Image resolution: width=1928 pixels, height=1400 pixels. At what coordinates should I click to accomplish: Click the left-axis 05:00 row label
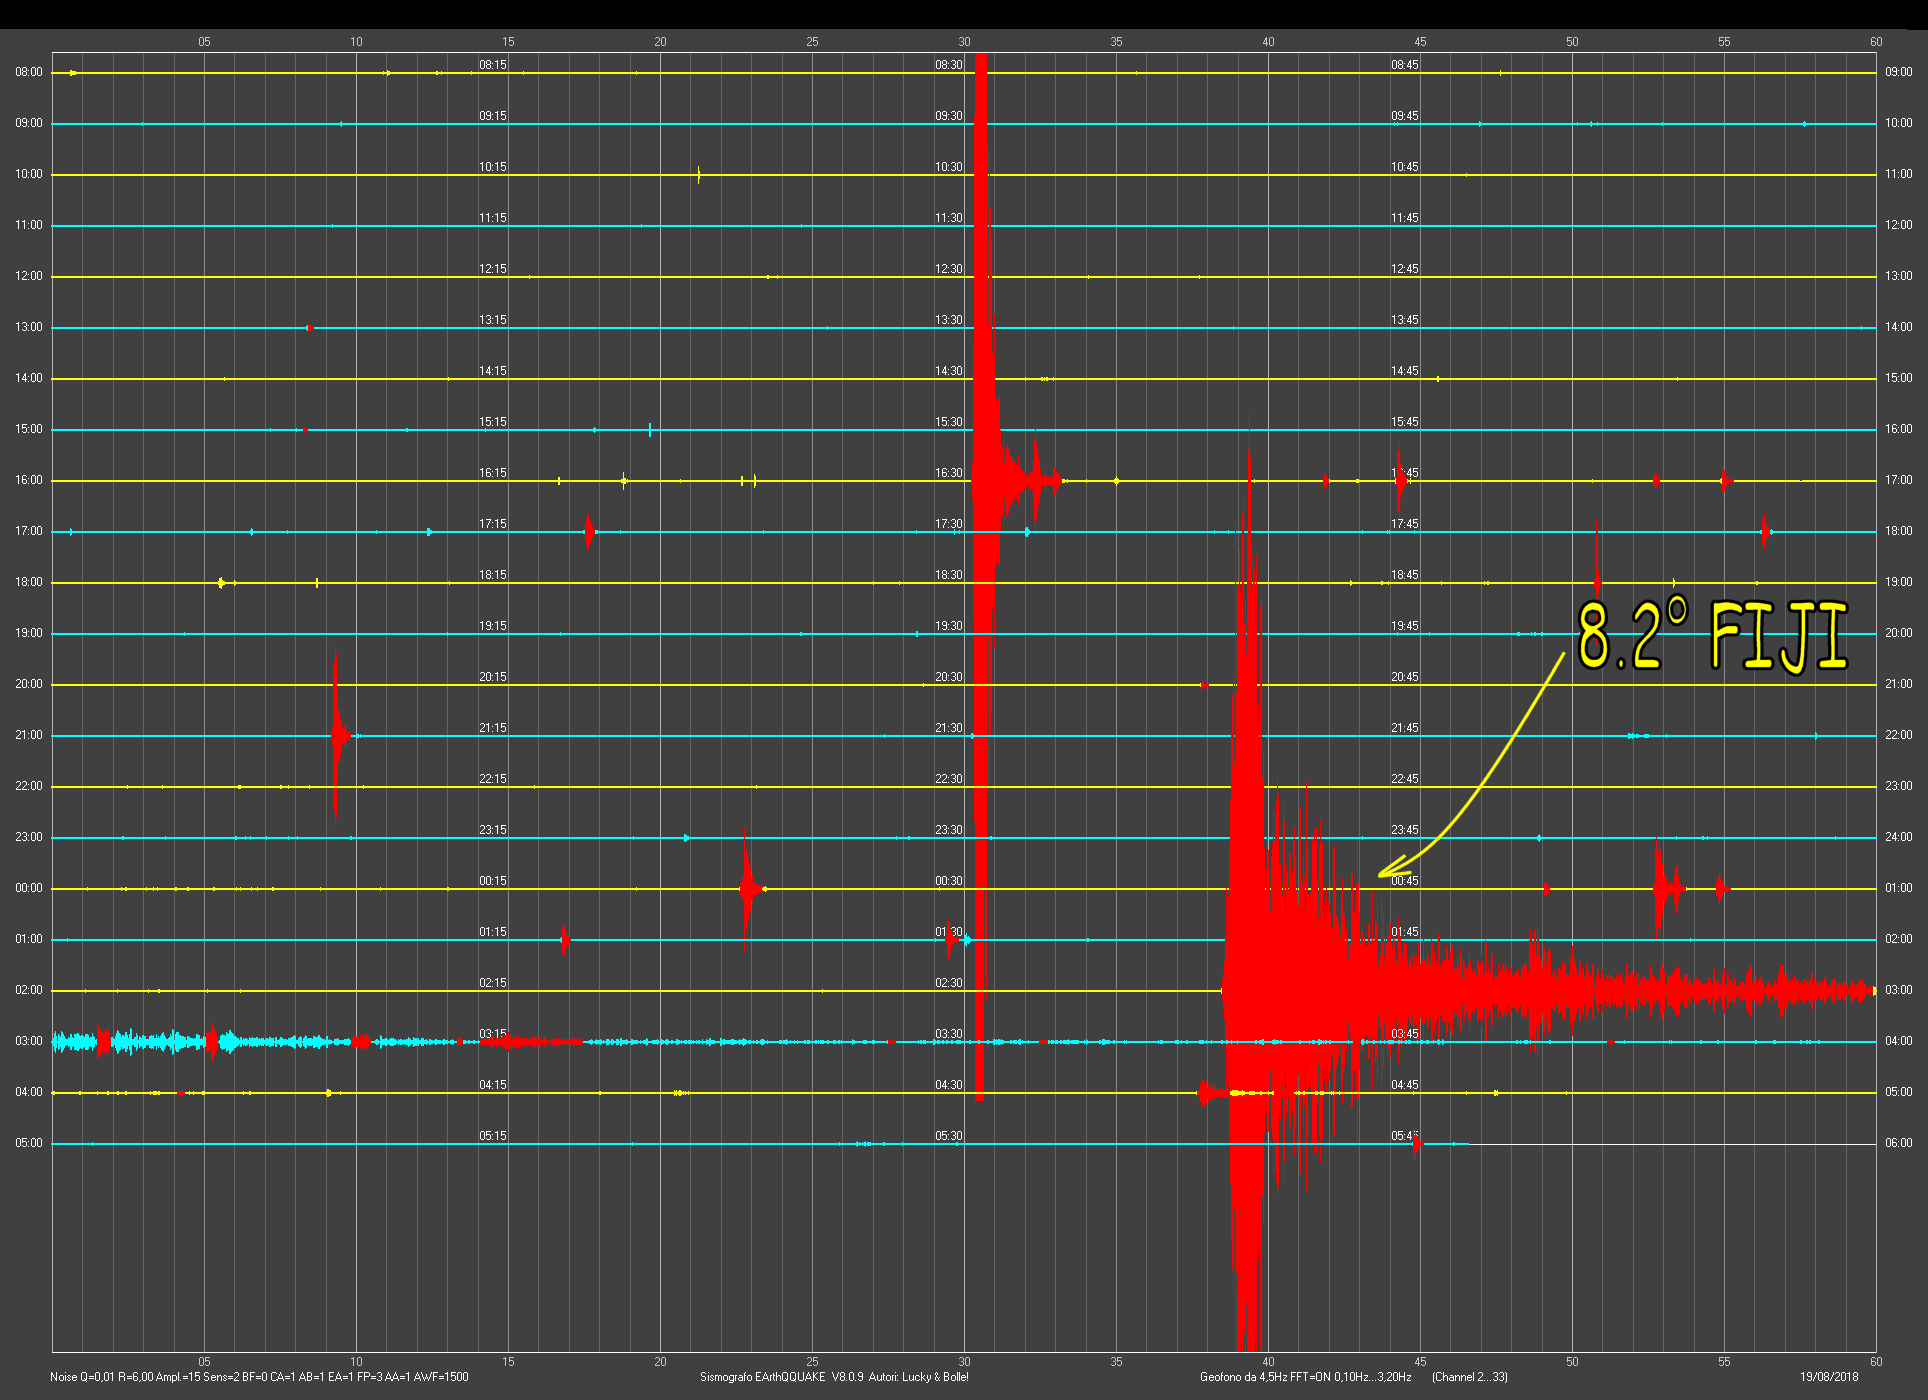[29, 1143]
